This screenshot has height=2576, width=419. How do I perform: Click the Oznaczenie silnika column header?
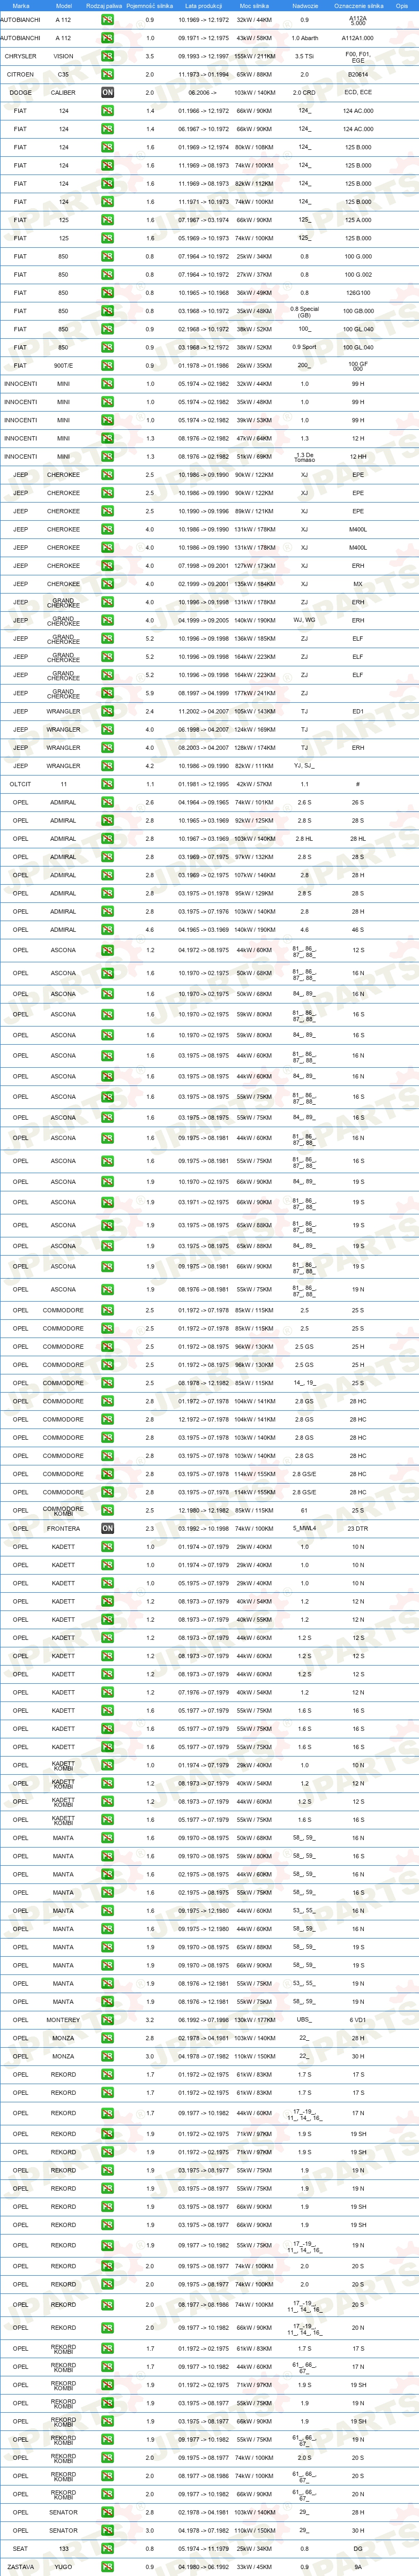coord(358,6)
